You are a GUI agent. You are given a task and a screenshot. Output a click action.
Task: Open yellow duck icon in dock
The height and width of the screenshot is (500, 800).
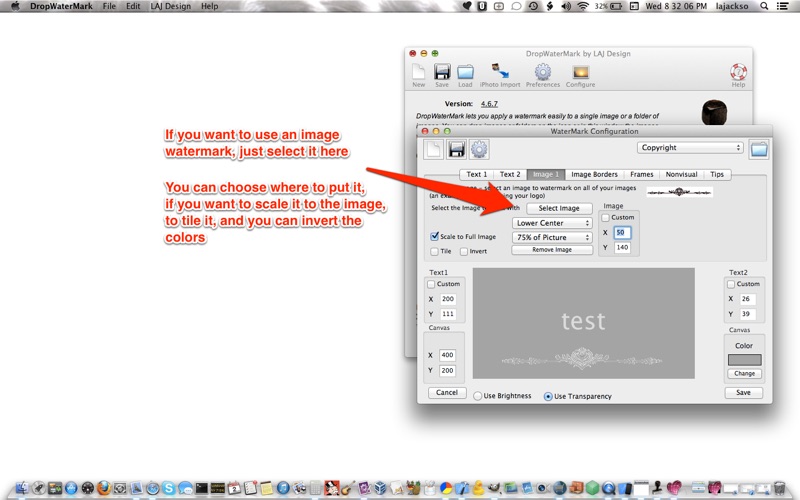(478, 488)
